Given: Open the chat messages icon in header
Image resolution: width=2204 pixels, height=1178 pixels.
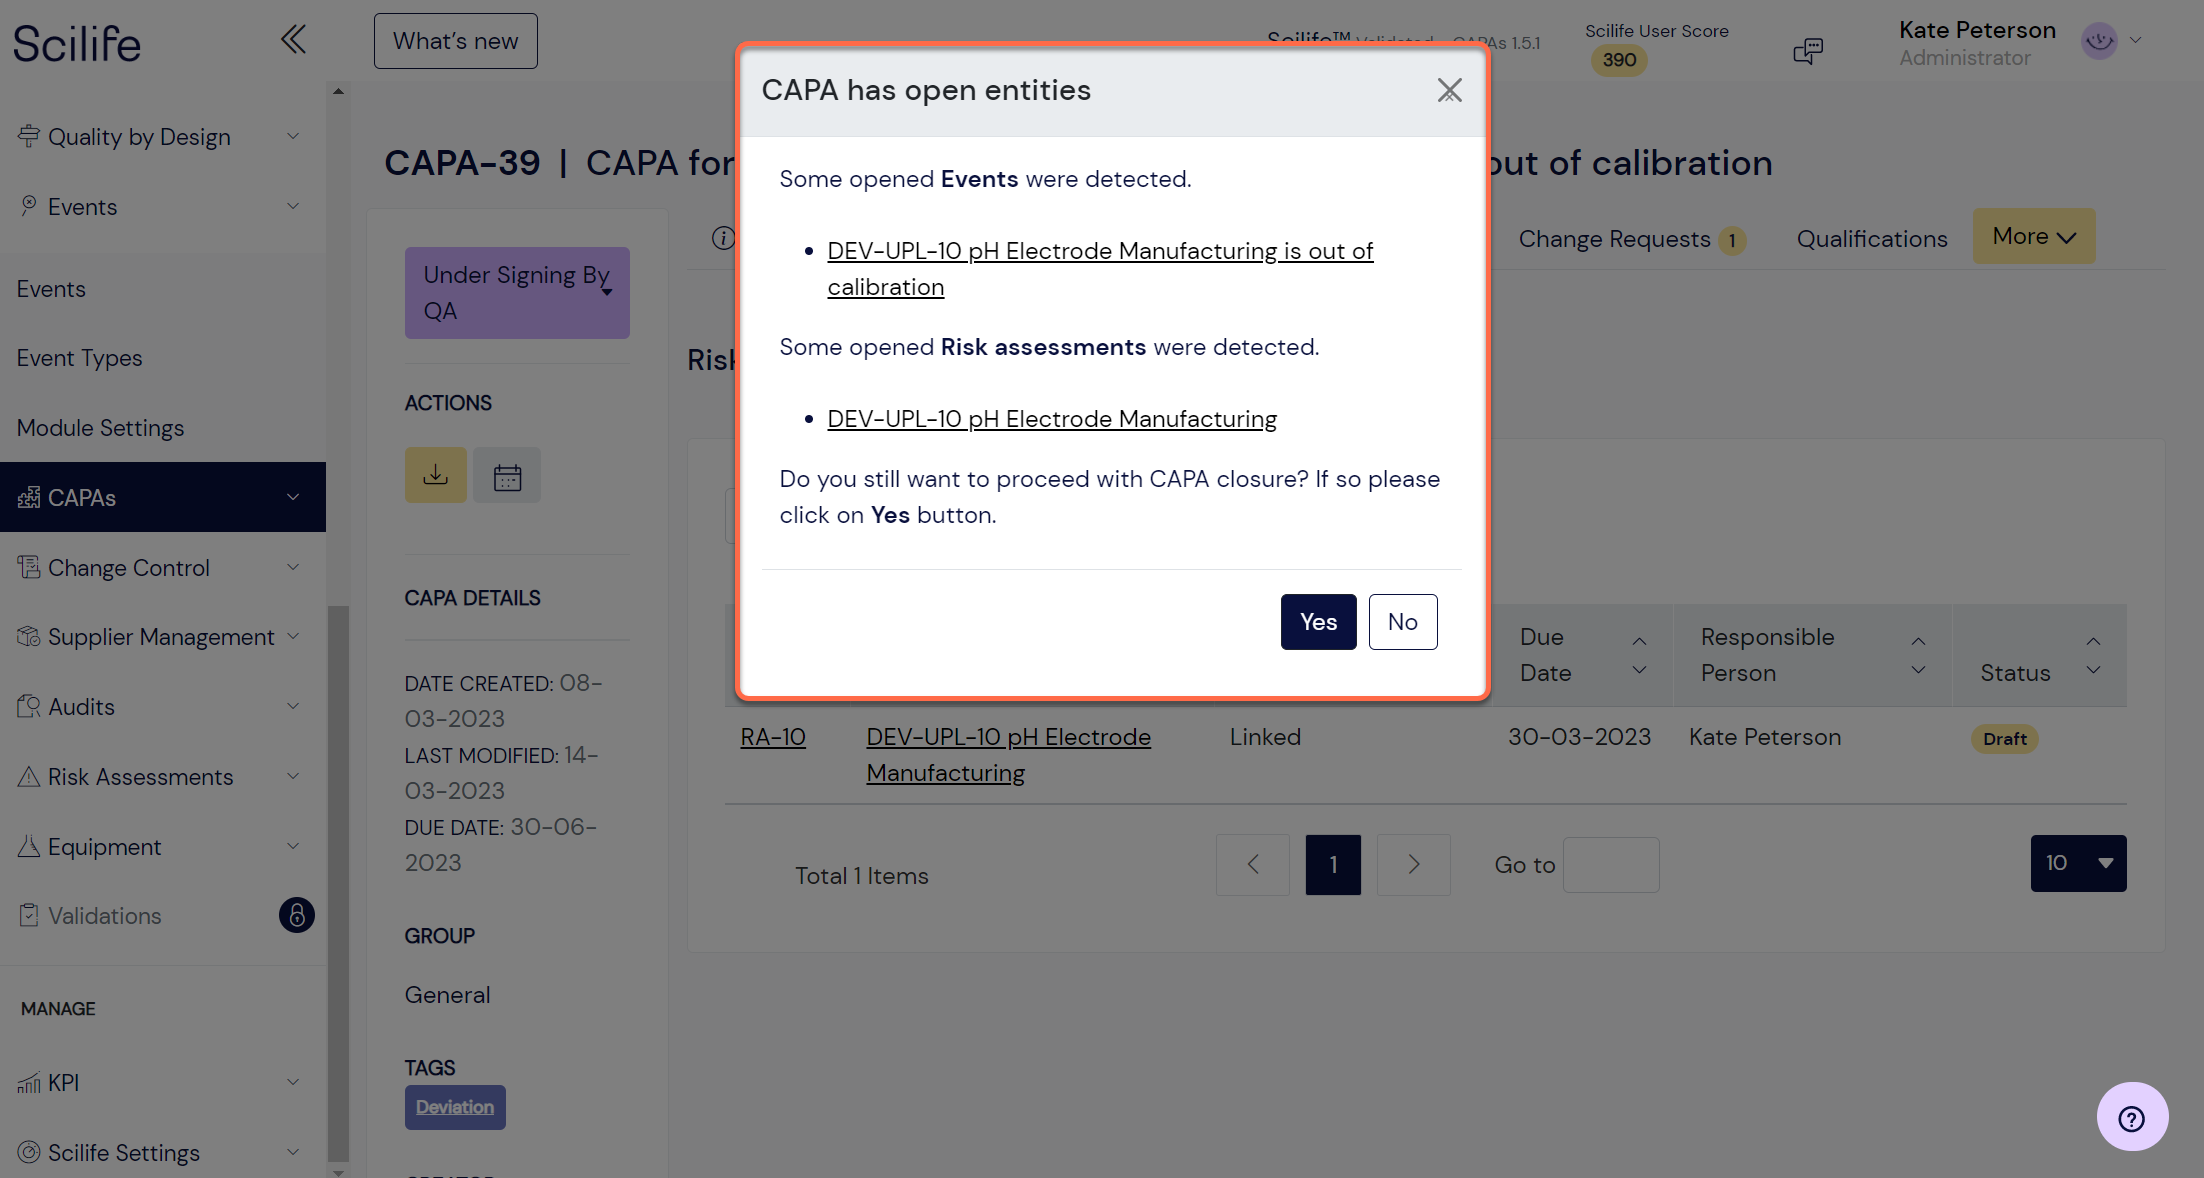Looking at the screenshot, I should point(1808,50).
